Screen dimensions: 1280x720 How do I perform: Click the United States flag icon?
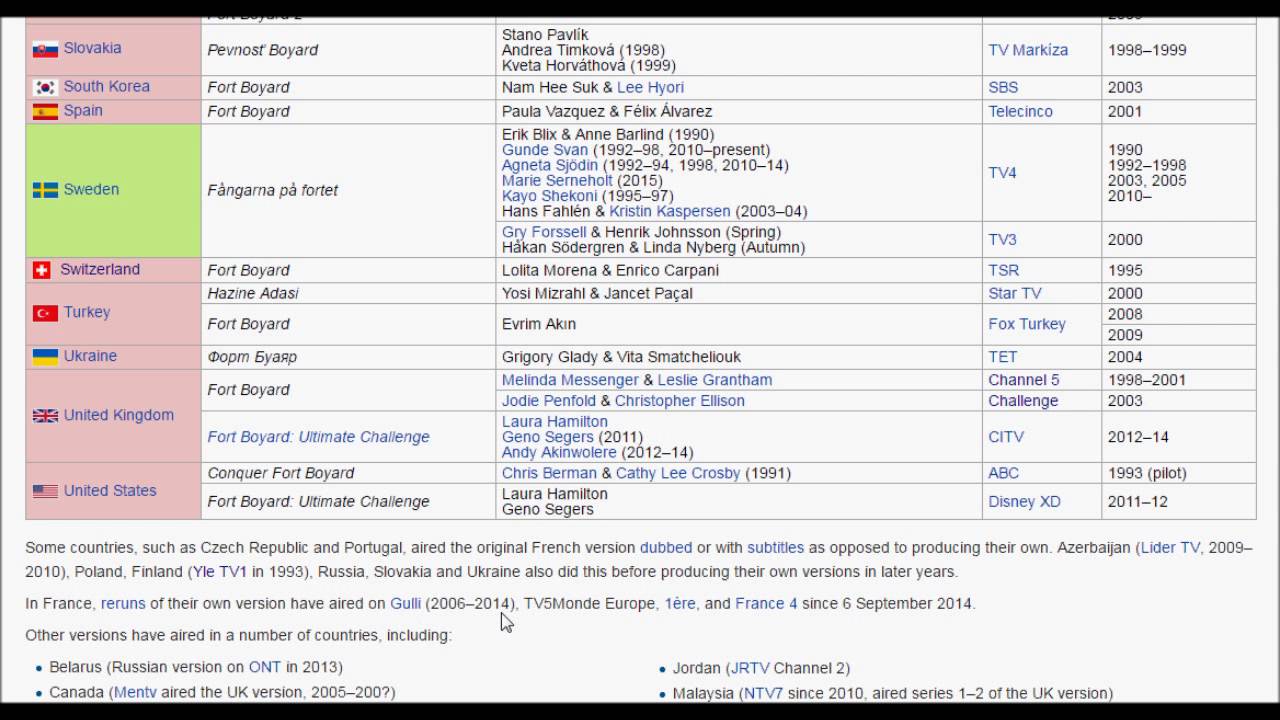click(x=45, y=491)
